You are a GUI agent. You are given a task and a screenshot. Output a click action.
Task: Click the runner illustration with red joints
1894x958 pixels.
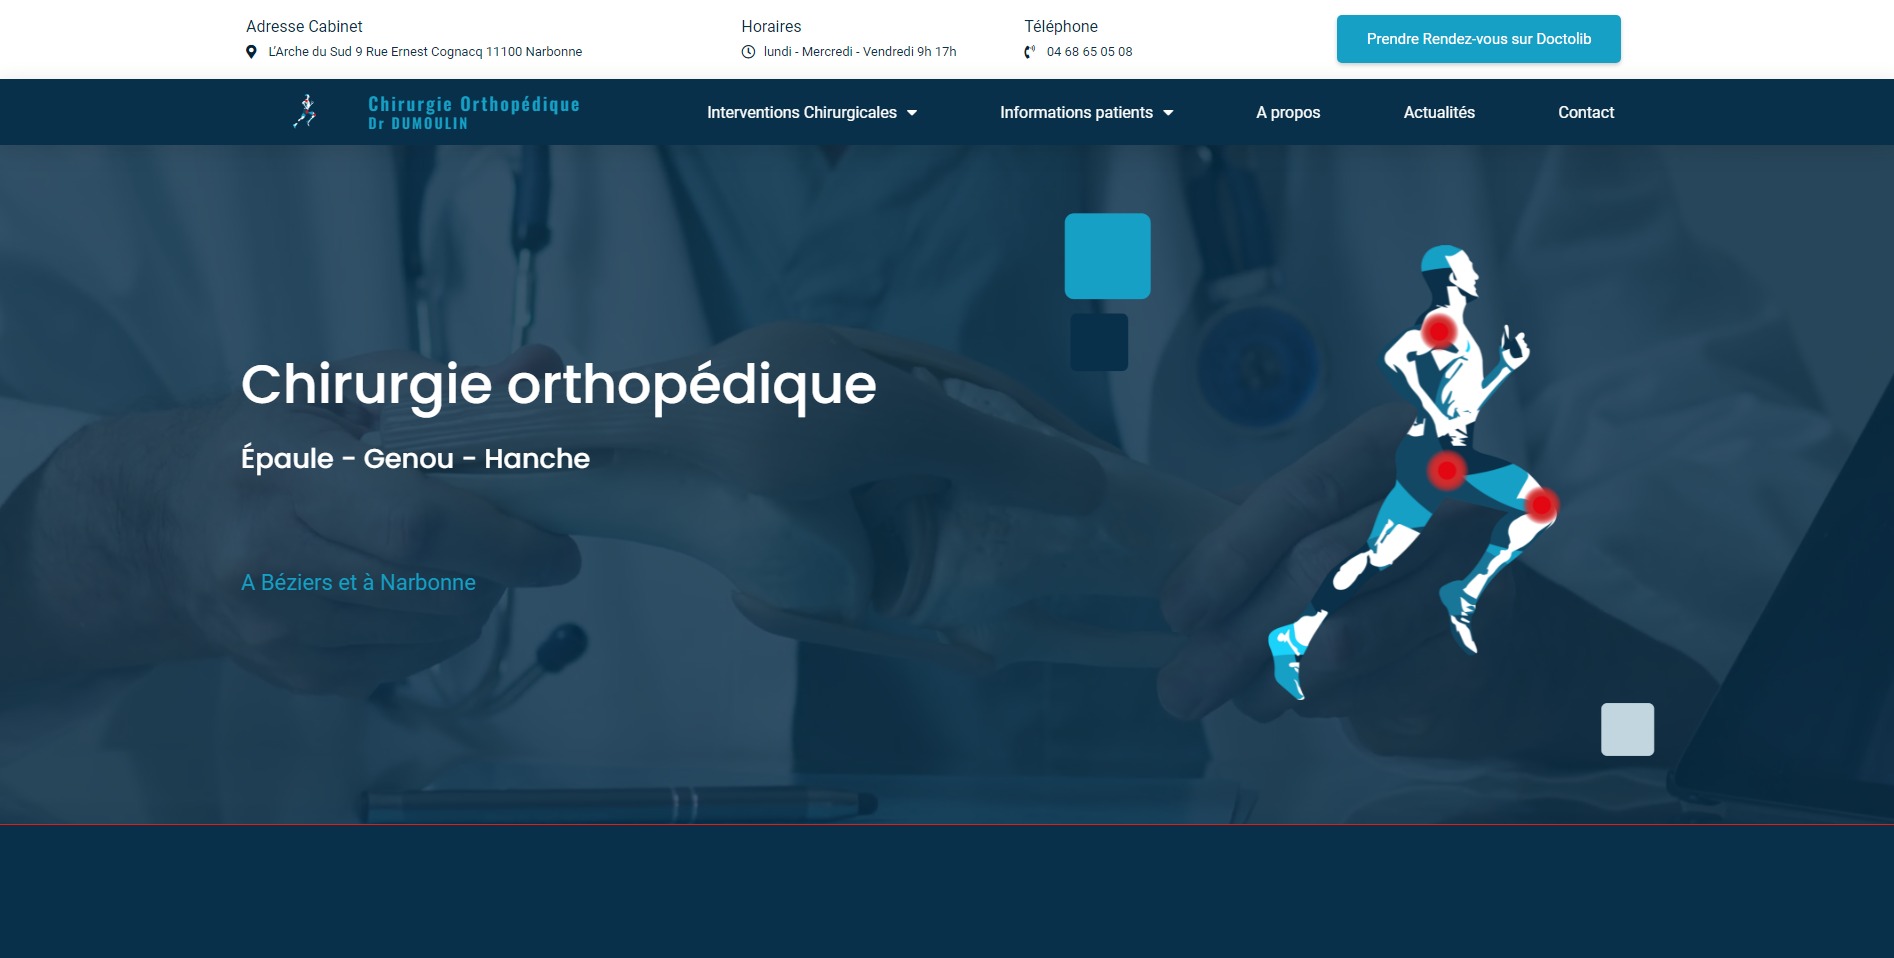click(1414, 472)
